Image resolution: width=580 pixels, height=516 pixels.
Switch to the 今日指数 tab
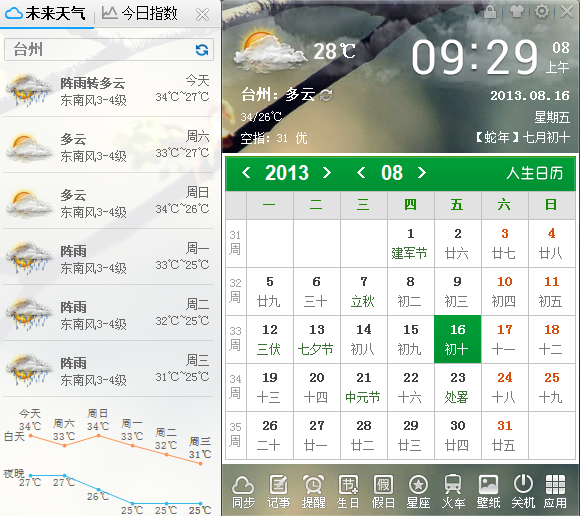coord(140,14)
